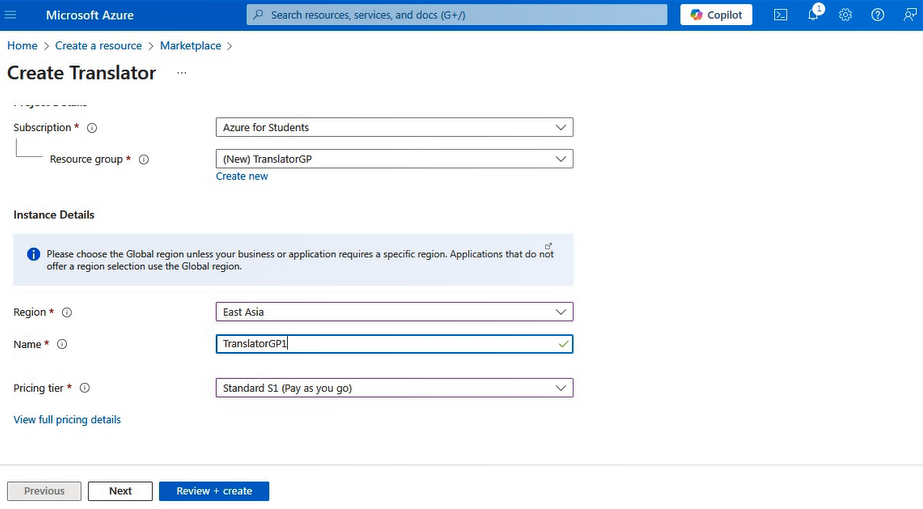
Task: Open the Feedback icon
Action: coord(909,15)
